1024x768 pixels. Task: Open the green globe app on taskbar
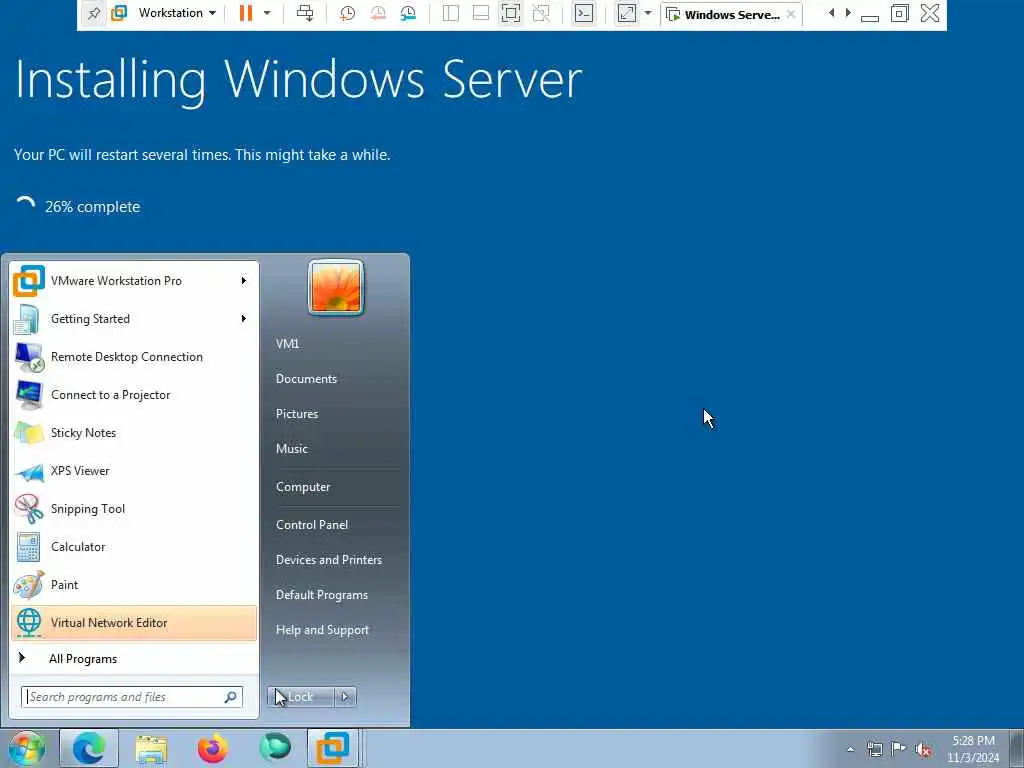pyautogui.click(x=275, y=747)
